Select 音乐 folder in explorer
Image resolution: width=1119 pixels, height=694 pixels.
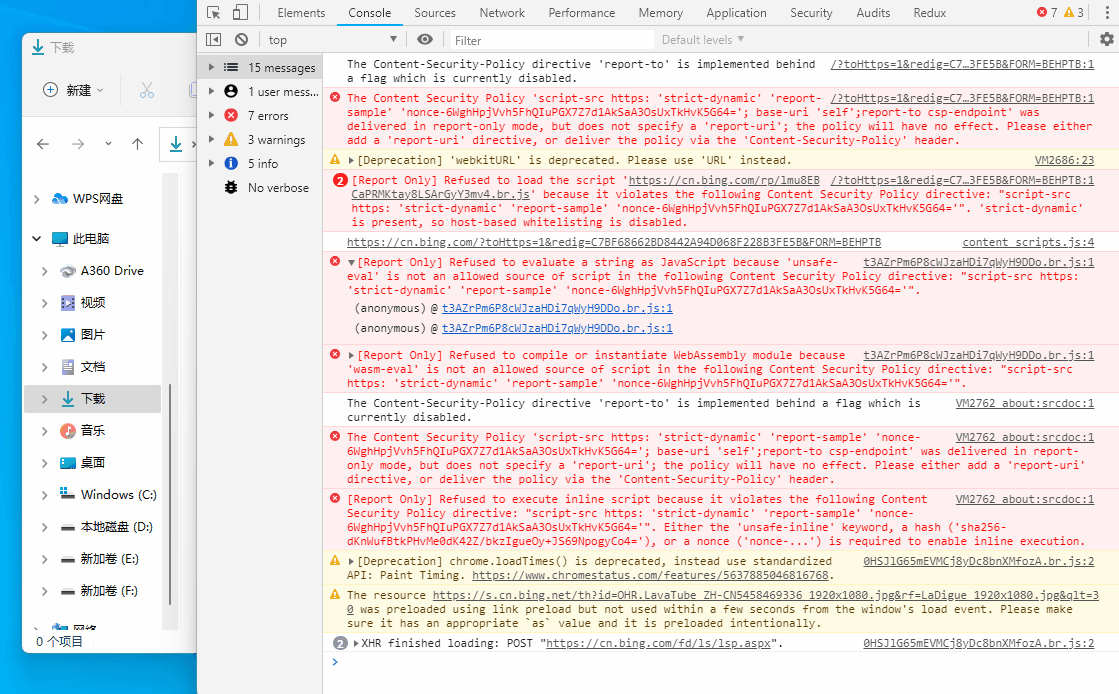[93, 431]
